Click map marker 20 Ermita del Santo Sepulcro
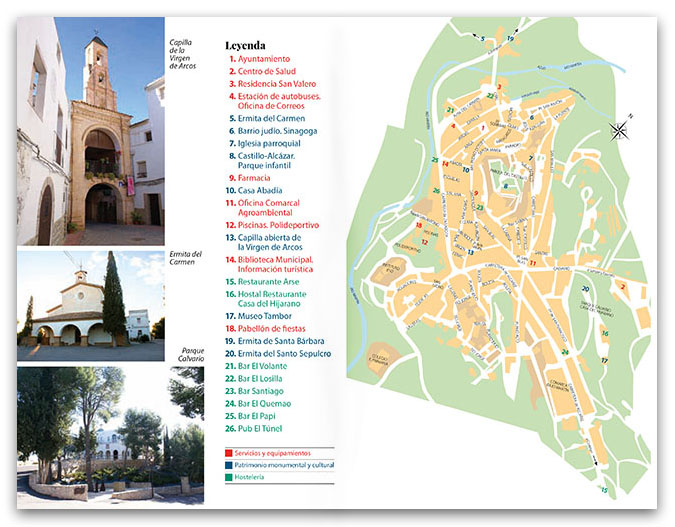 (x=585, y=289)
